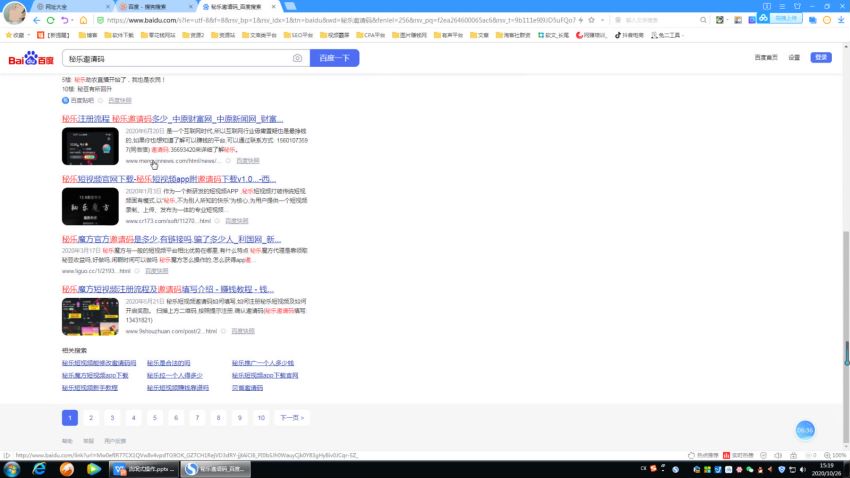Click the green media player taskbar icon
Viewport: 850px width, 478px height.
(94, 469)
